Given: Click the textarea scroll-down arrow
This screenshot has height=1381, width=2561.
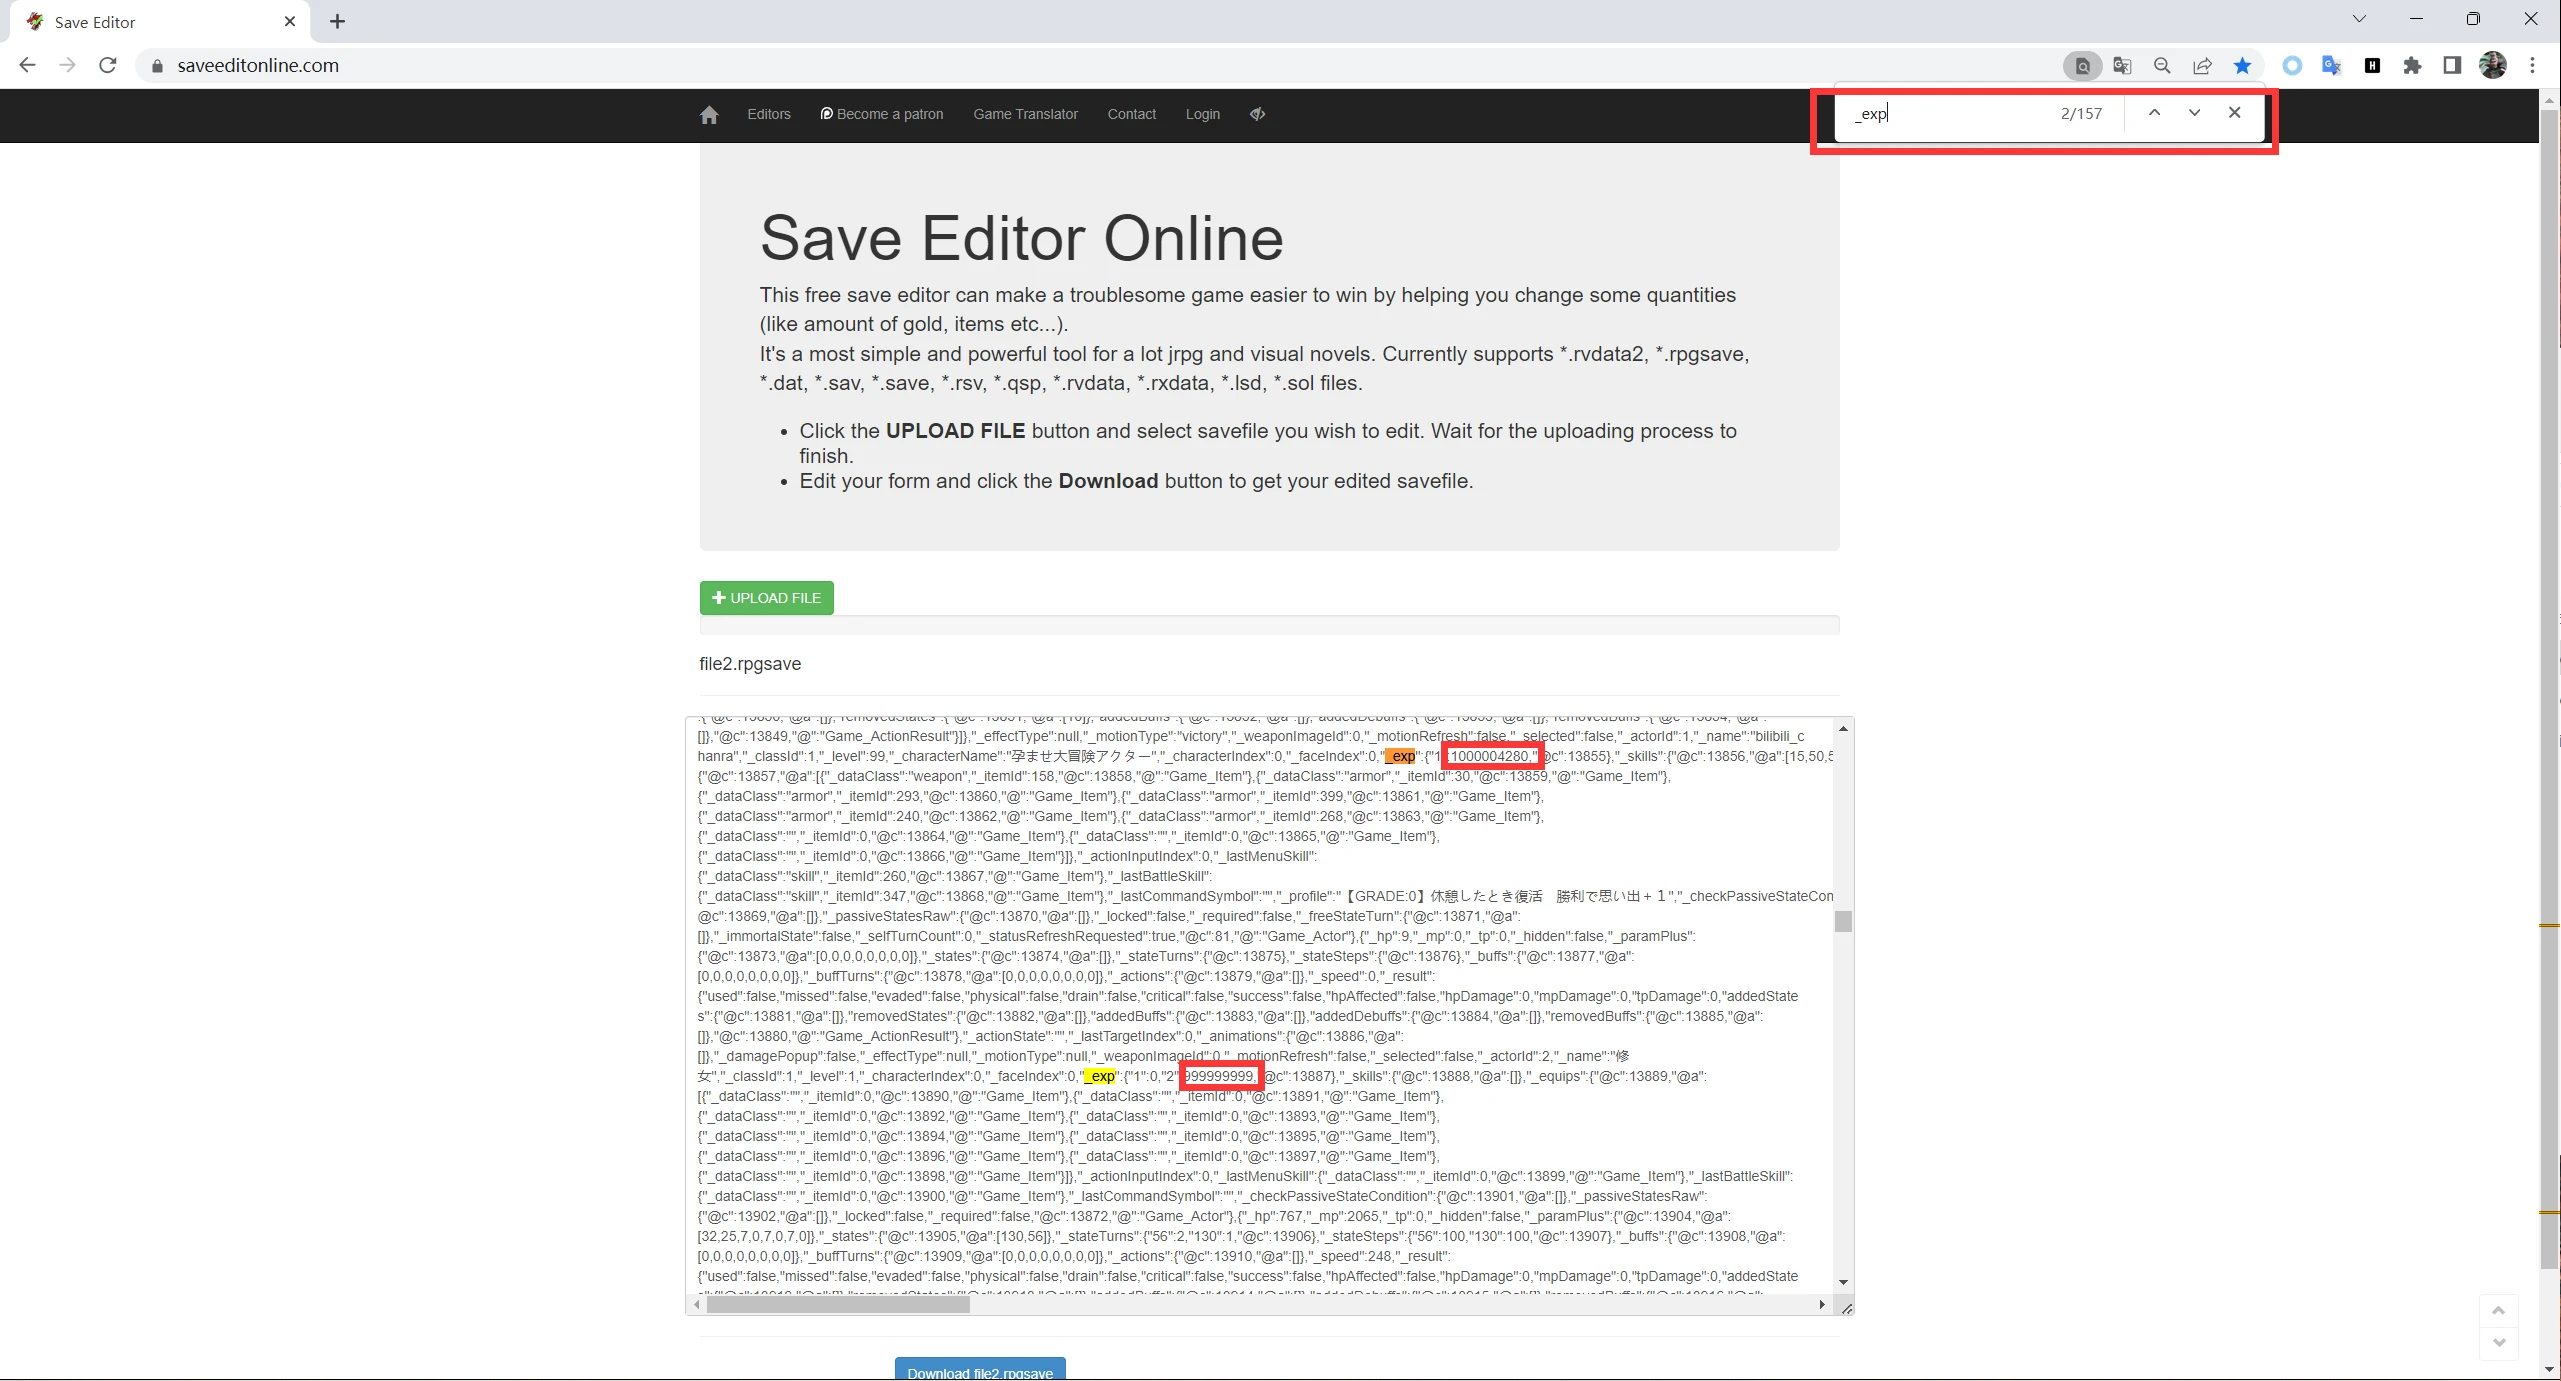Looking at the screenshot, I should (x=1843, y=1282).
